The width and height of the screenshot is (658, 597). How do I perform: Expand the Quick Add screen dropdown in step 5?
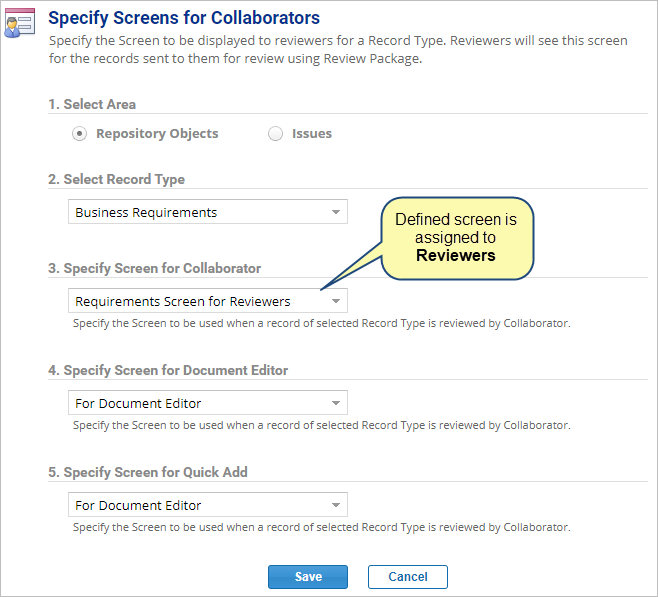(x=208, y=505)
